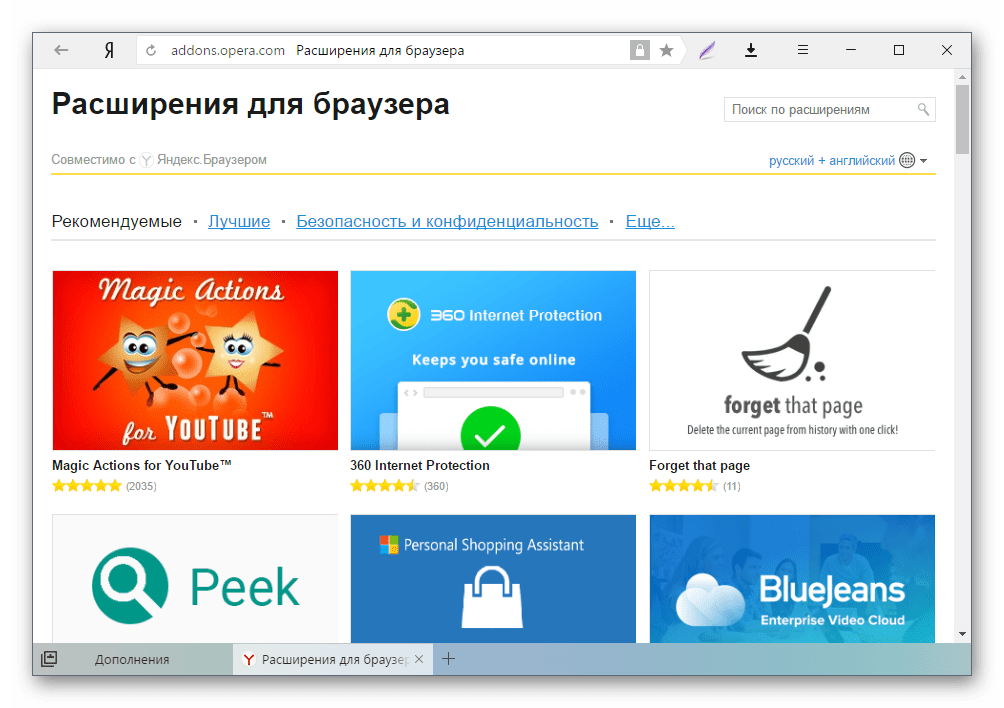
Task: Bookmark page with the star icon
Action: tap(667, 50)
